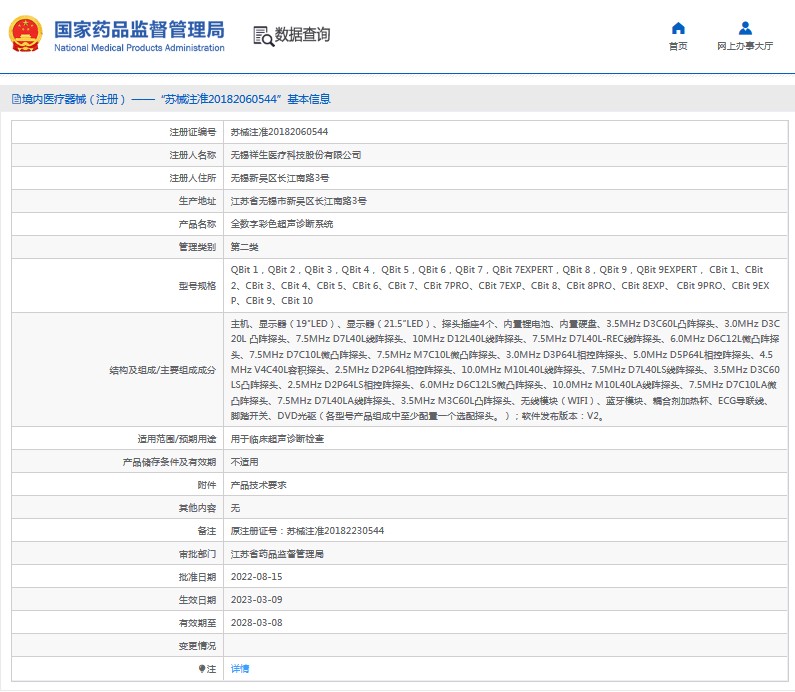Click the national emblem logo
The image size is (795, 692).
tap(26, 36)
